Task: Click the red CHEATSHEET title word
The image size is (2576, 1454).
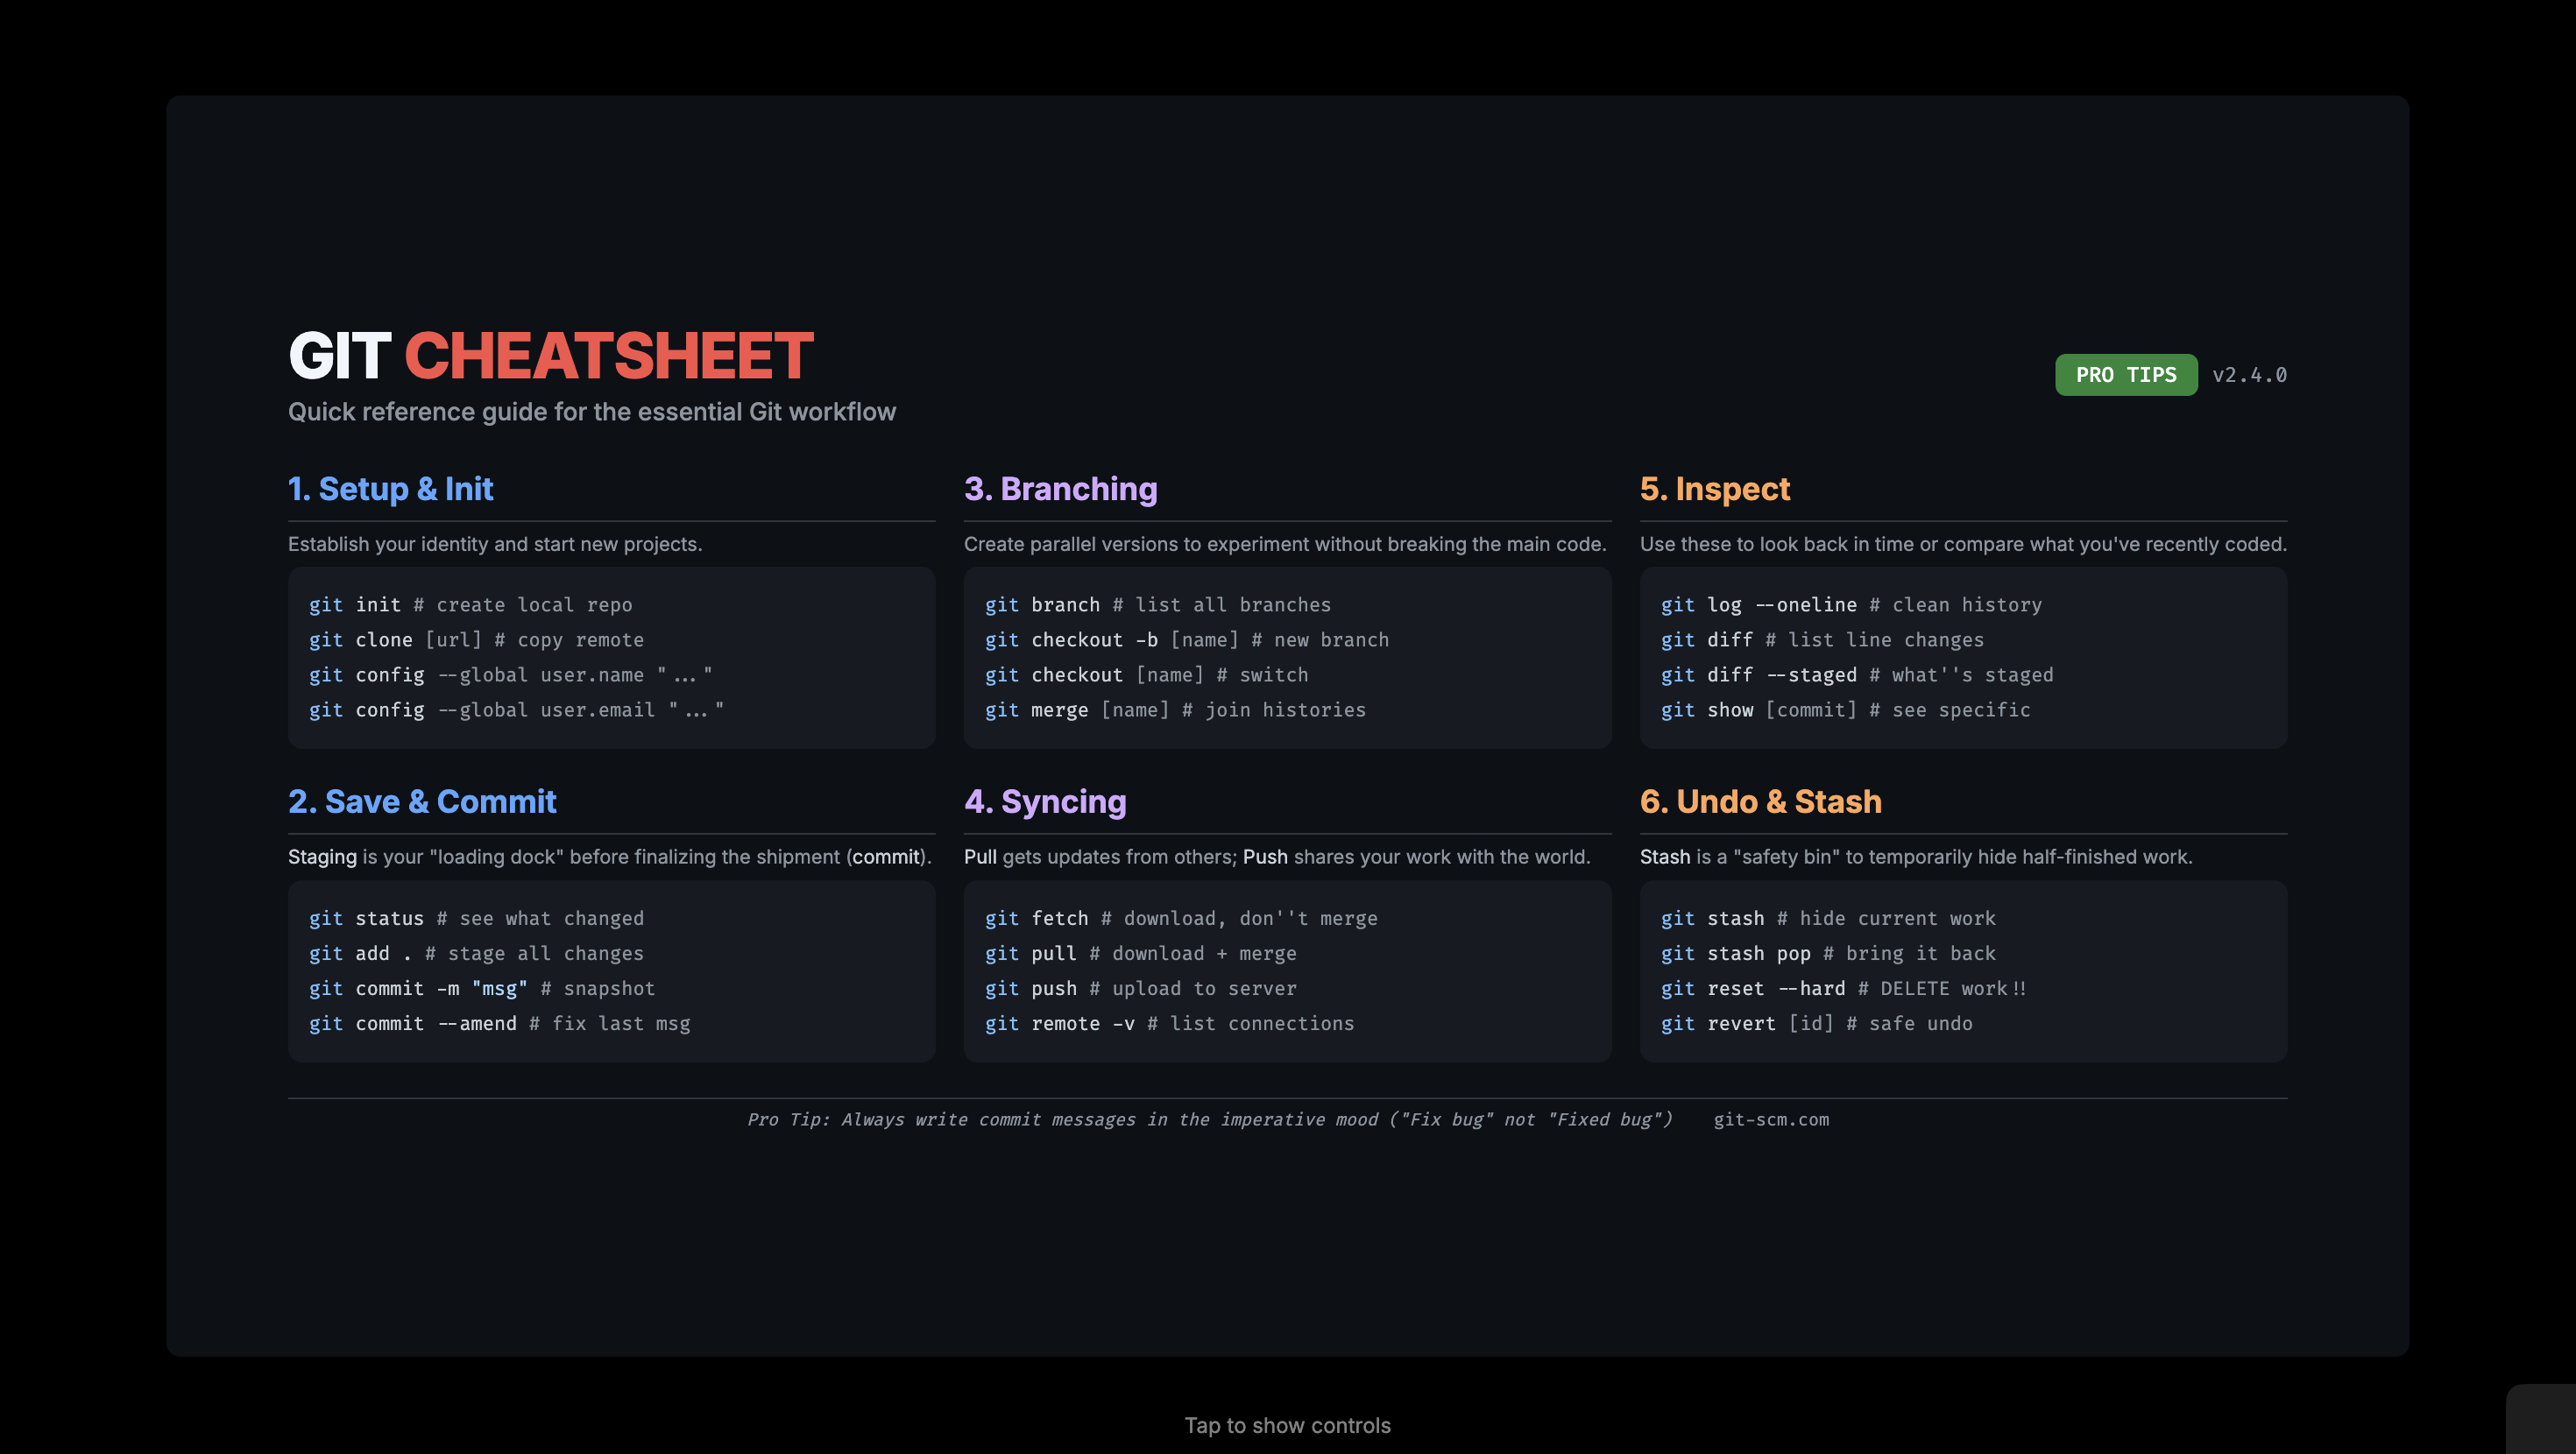Action: pos(608,356)
